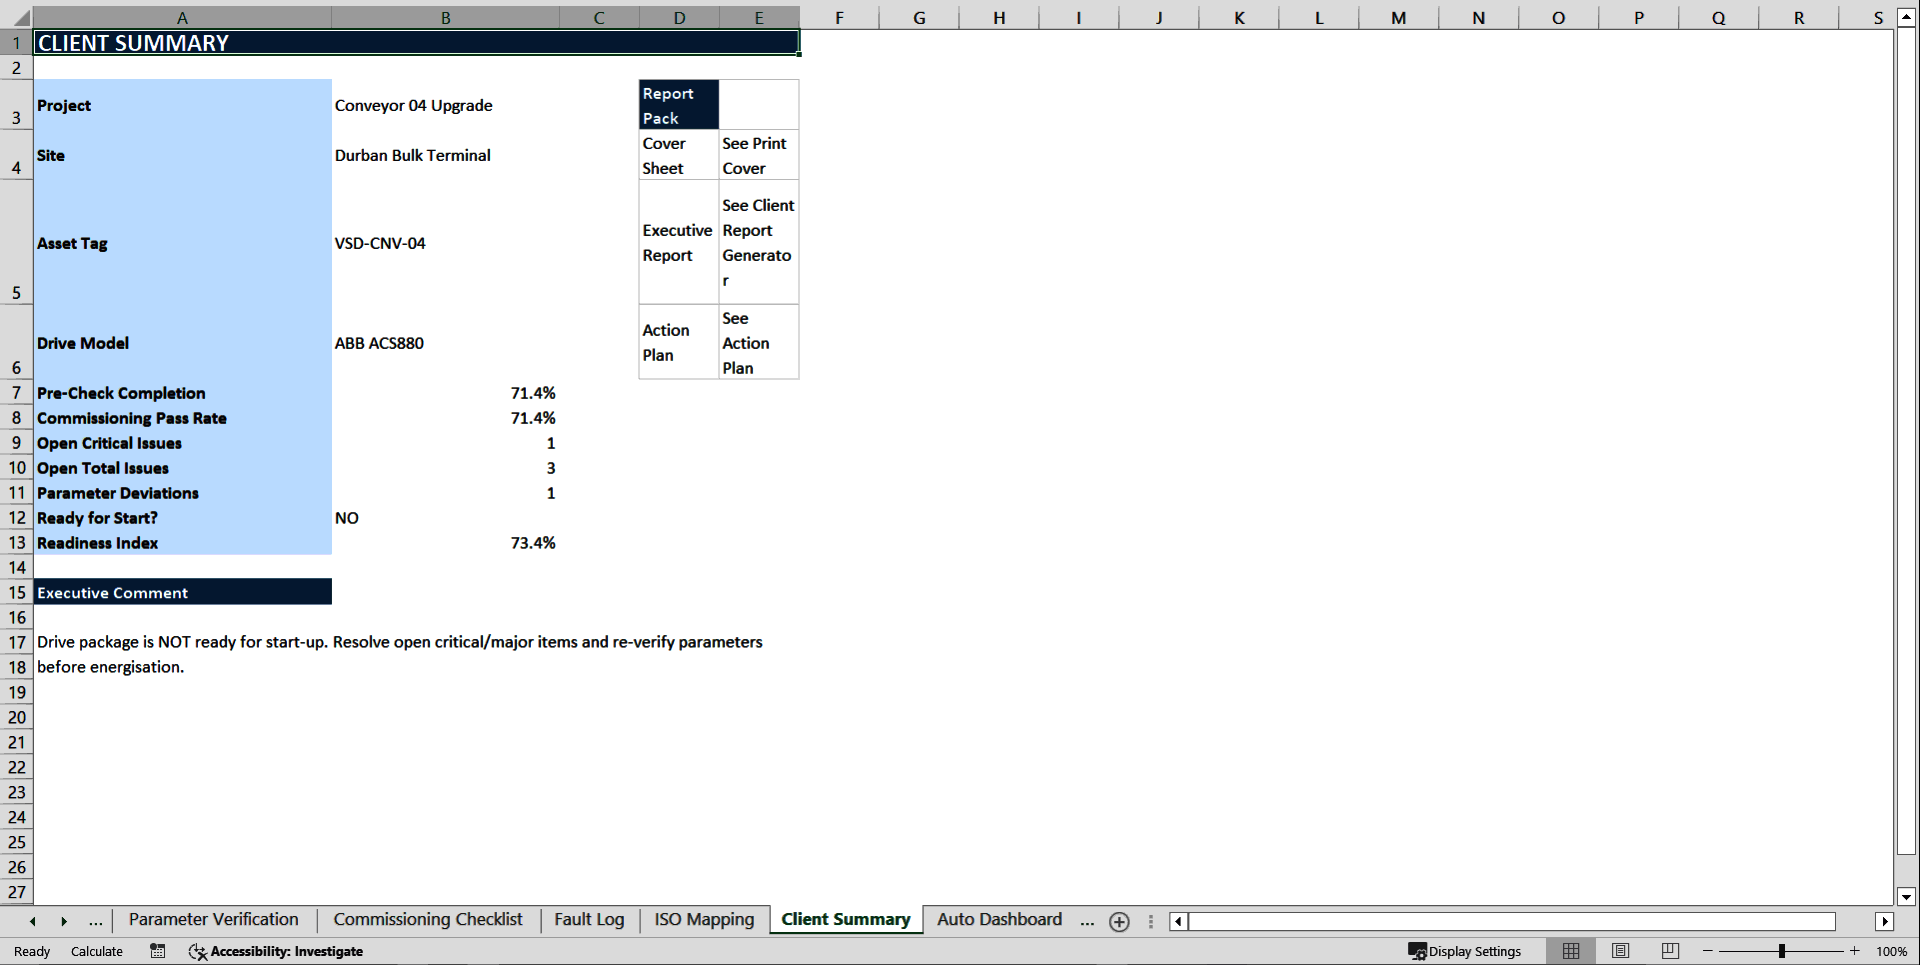
Task: Open Display Settings from the status bar
Action: pos(1466,951)
